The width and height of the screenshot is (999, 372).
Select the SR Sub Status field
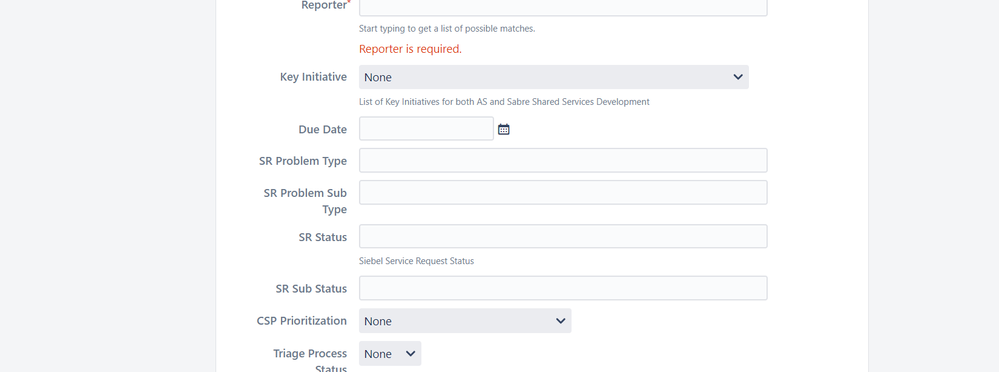pos(563,288)
